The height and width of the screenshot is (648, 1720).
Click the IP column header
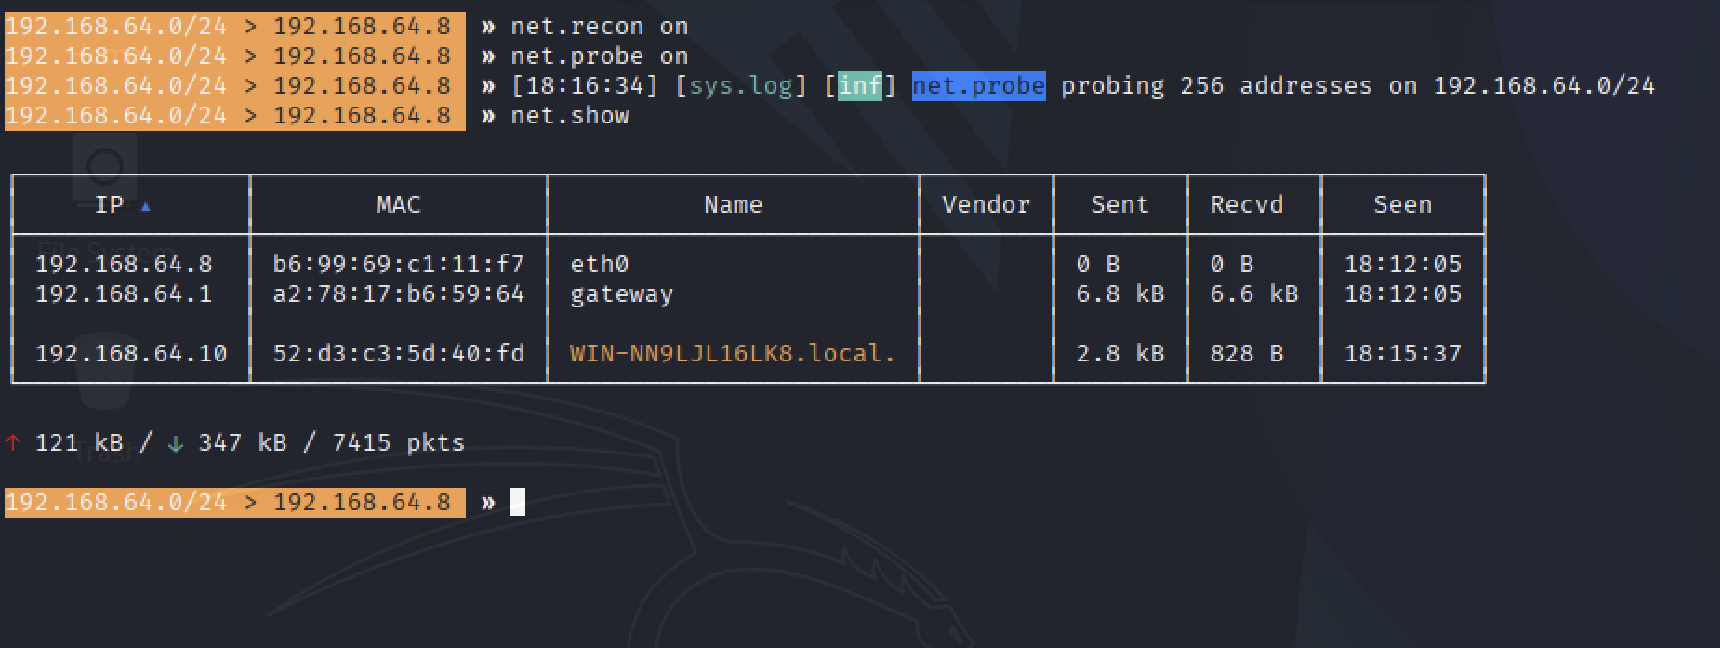coord(110,205)
